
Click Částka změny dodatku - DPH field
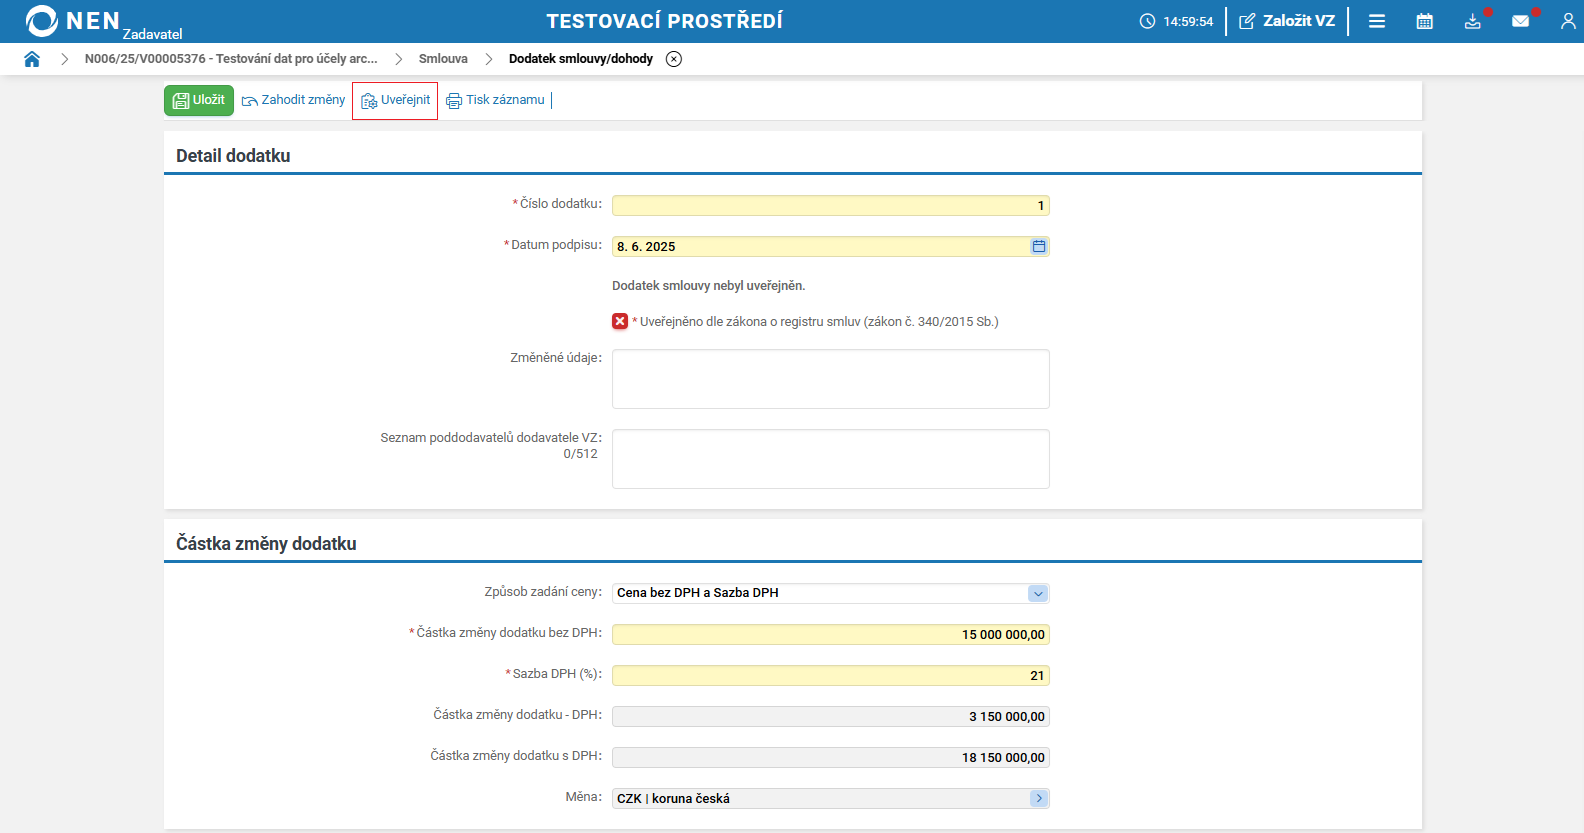click(831, 716)
